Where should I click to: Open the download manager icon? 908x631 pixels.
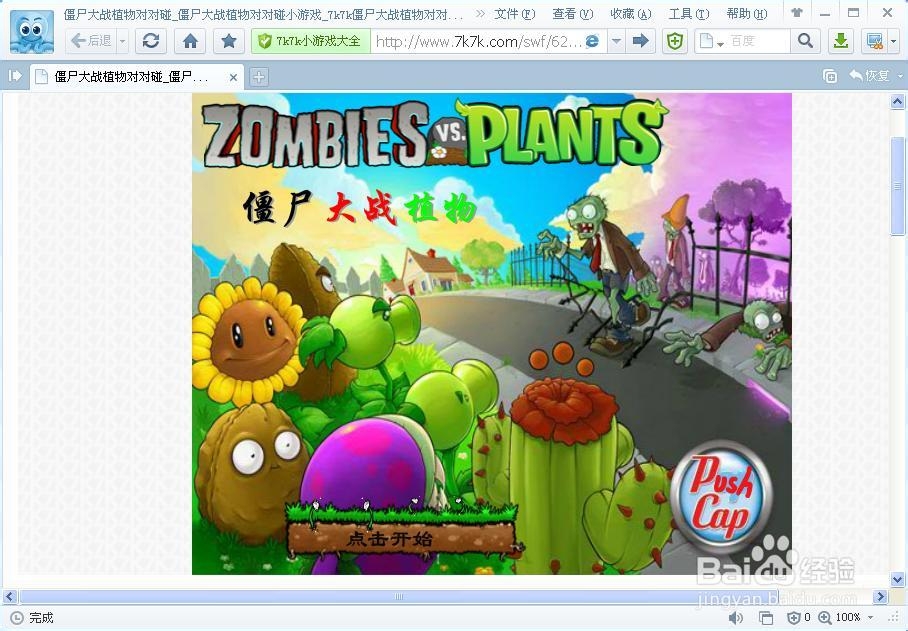click(x=840, y=41)
